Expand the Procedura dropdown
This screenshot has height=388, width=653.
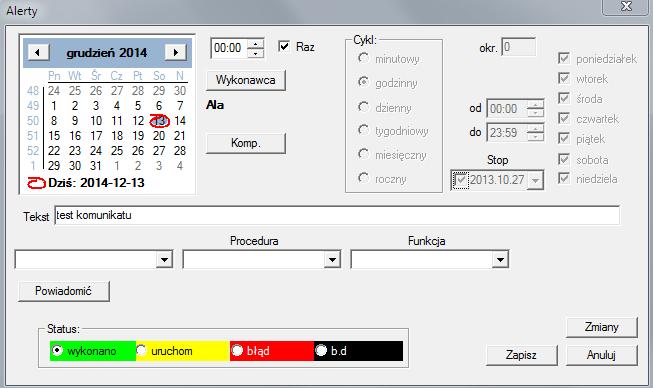[x=332, y=260]
